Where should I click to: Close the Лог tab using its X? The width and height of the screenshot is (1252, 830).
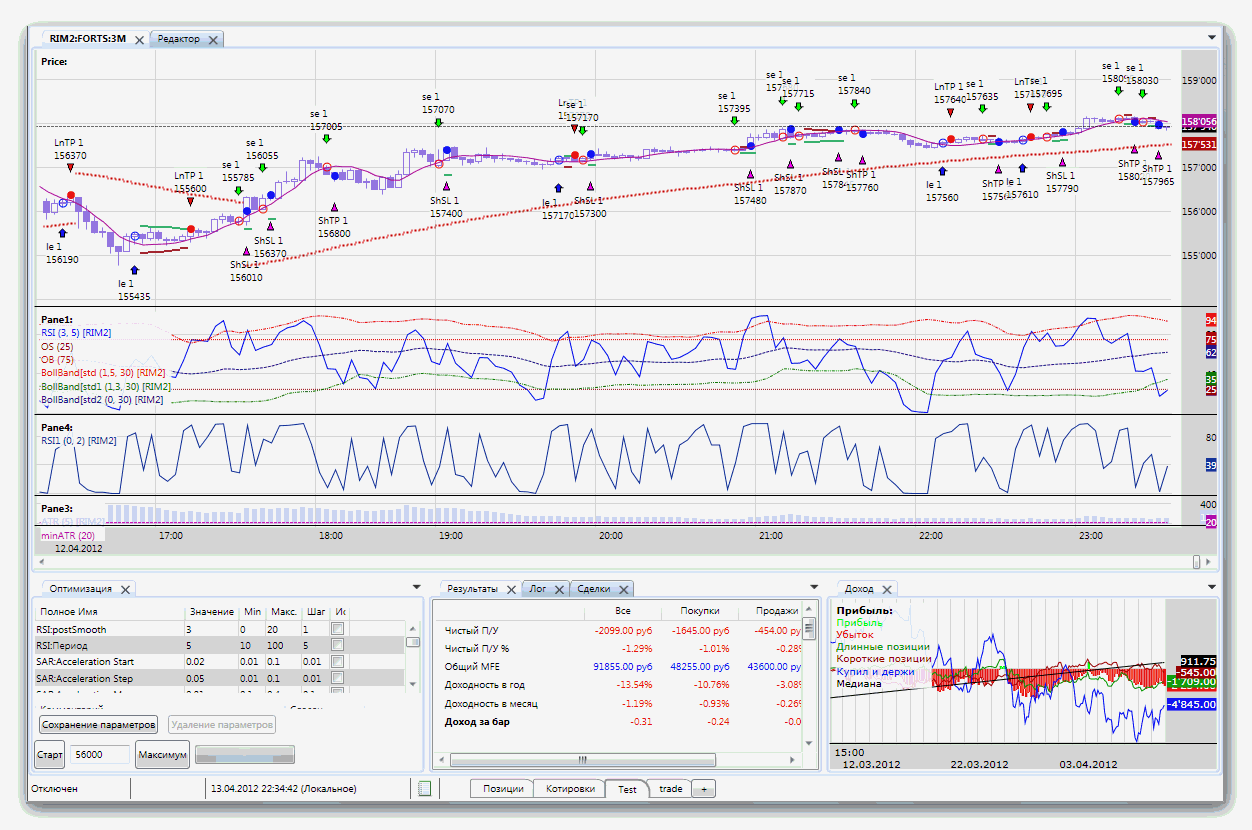coord(558,590)
